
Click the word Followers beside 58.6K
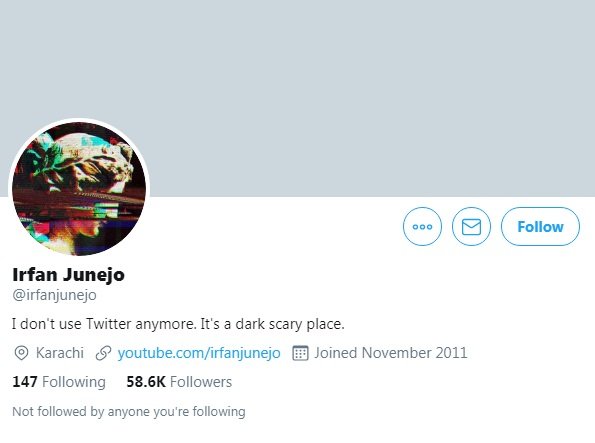[201, 382]
